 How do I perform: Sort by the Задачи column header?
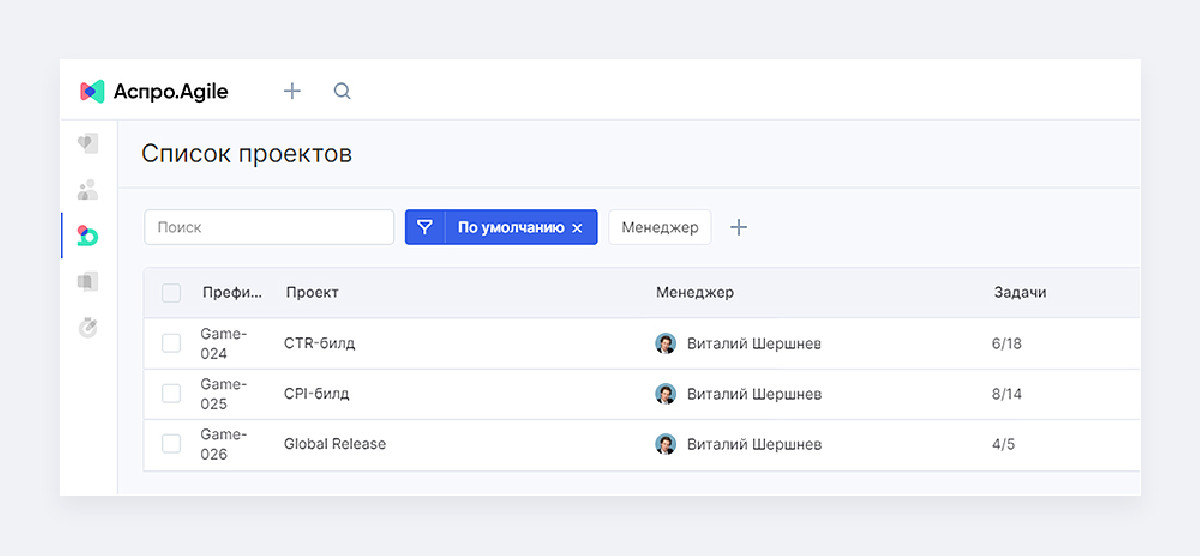(1020, 292)
